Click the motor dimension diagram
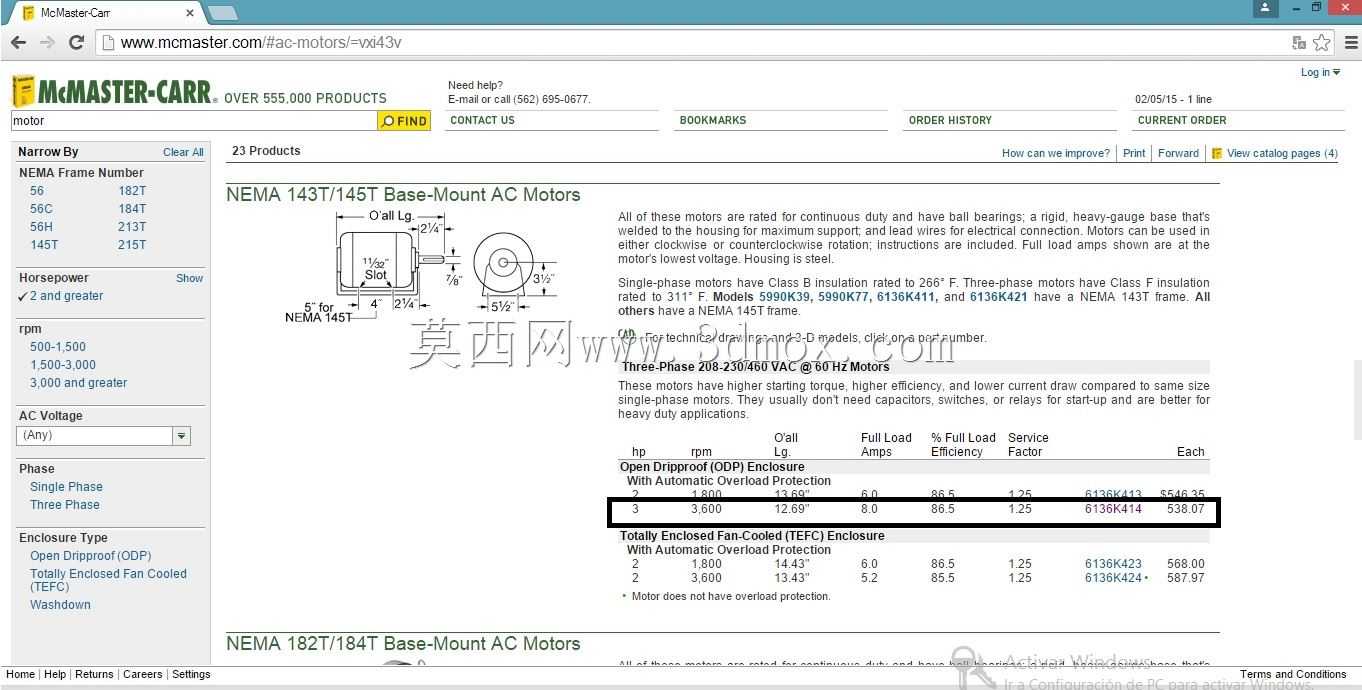Viewport: 1362px width, 690px height. tap(420, 265)
